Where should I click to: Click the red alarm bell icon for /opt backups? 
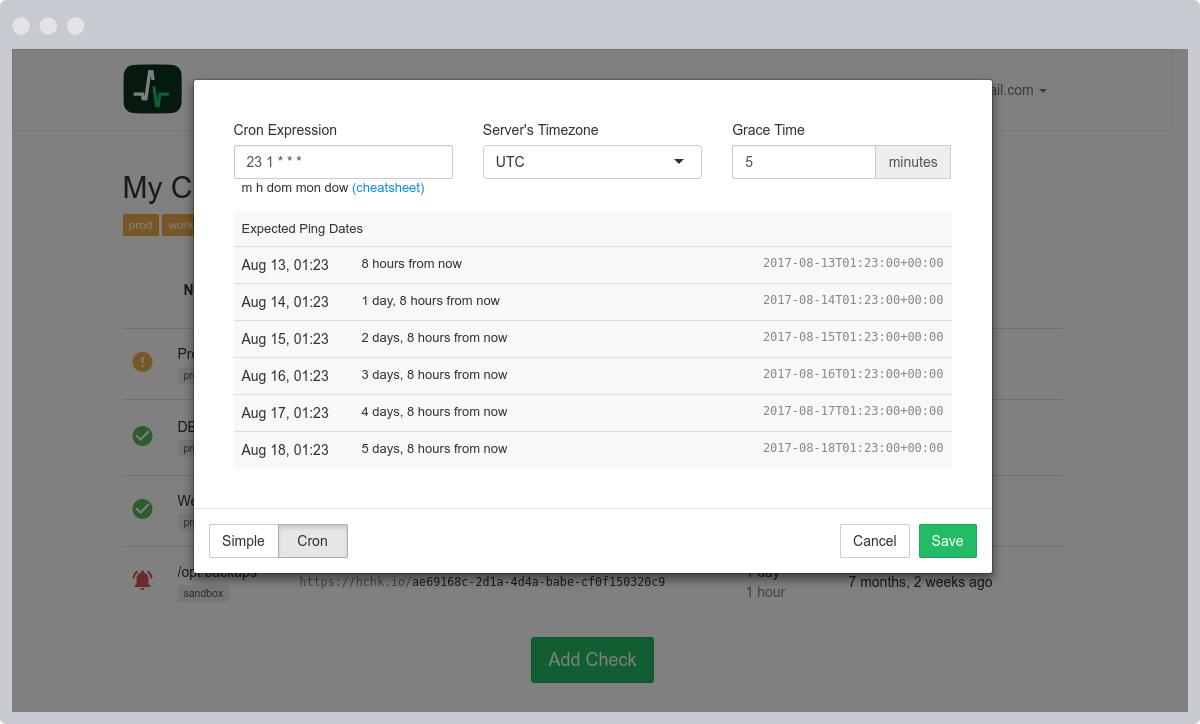pyautogui.click(x=142, y=578)
